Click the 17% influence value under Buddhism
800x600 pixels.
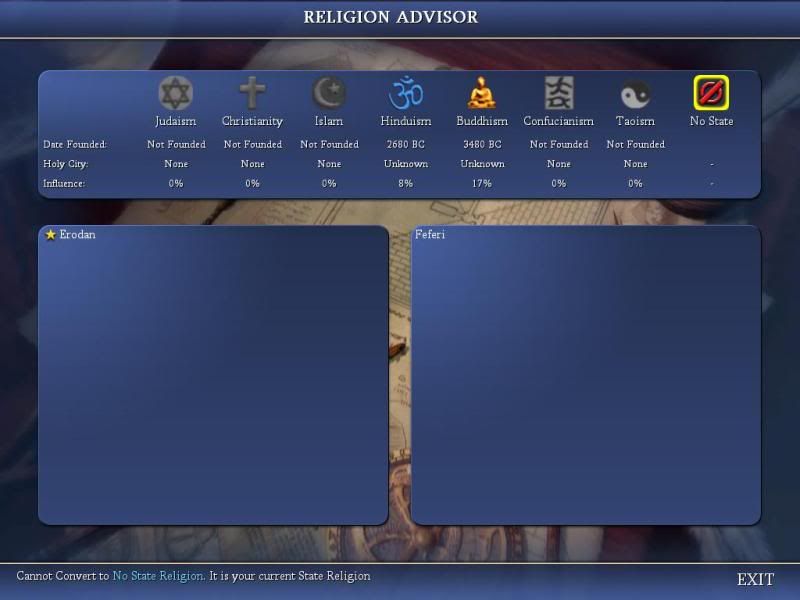pyautogui.click(x=482, y=184)
